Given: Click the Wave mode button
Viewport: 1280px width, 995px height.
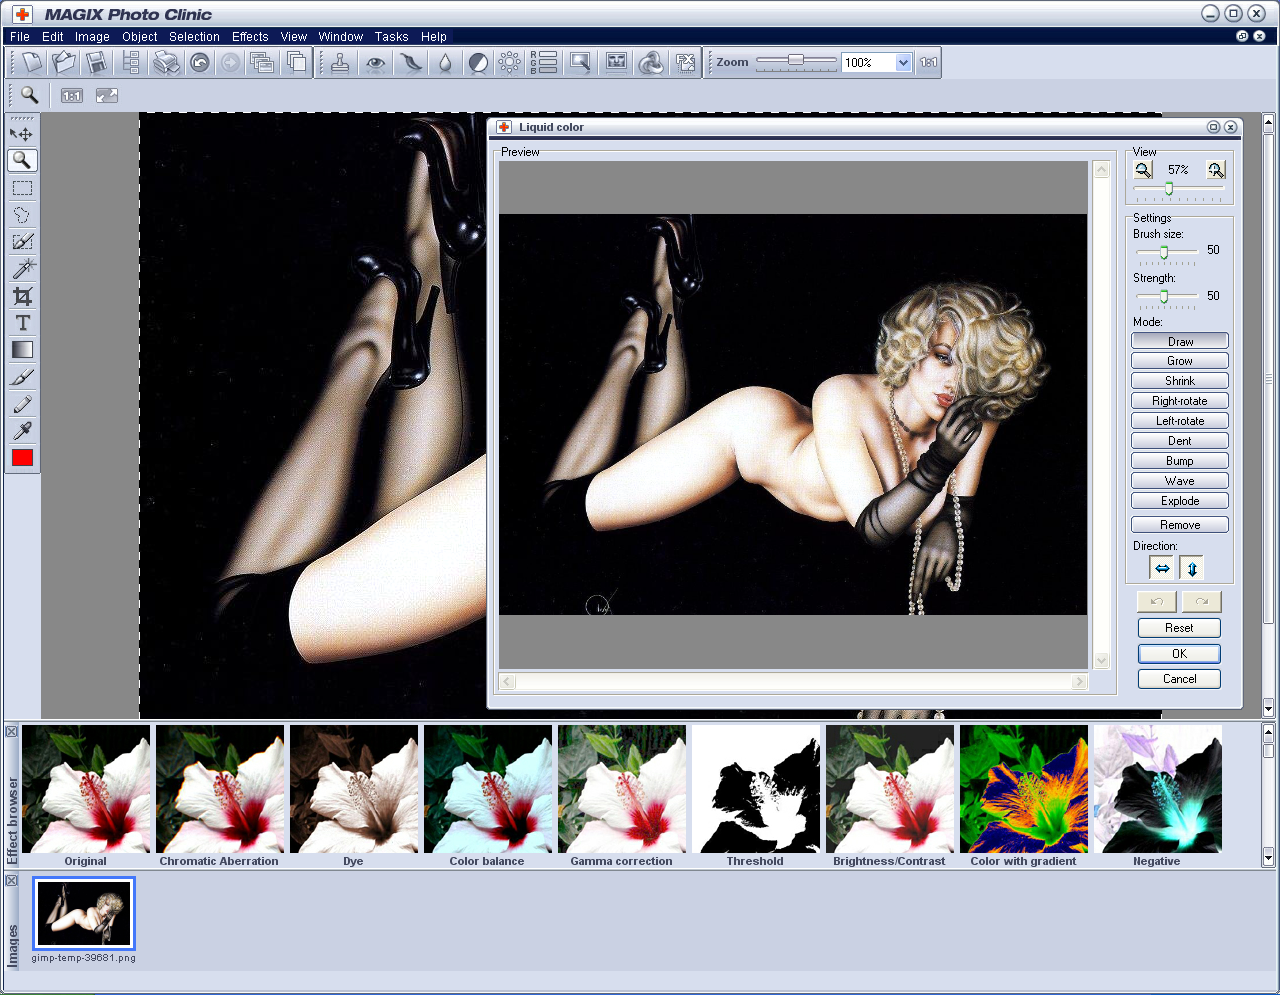Looking at the screenshot, I should coord(1180,481).
